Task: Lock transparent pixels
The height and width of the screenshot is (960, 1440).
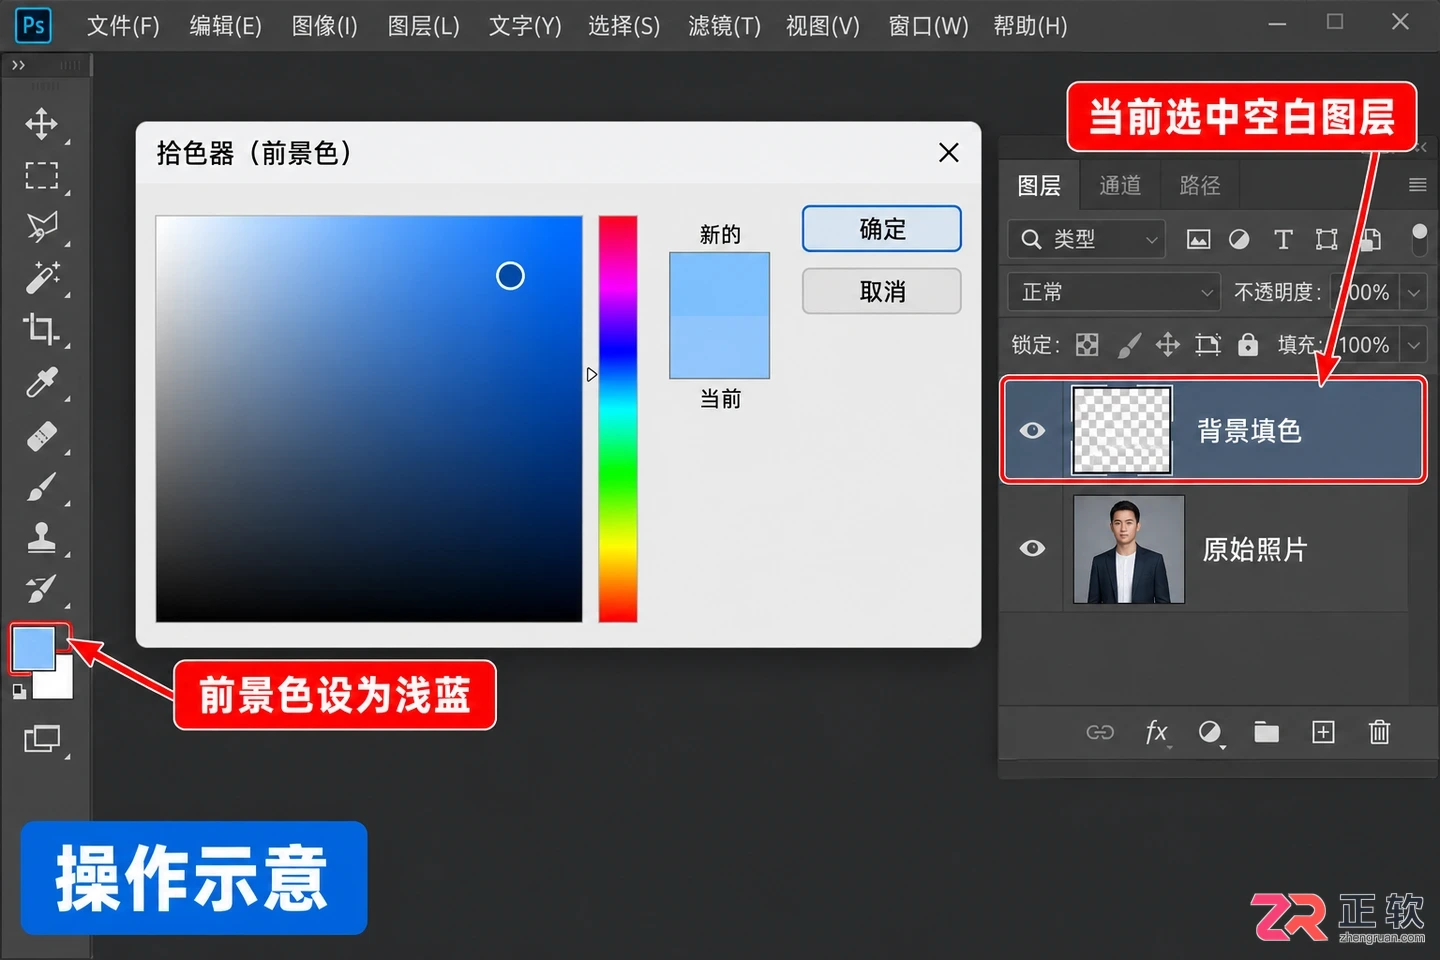Action: 1087,345
